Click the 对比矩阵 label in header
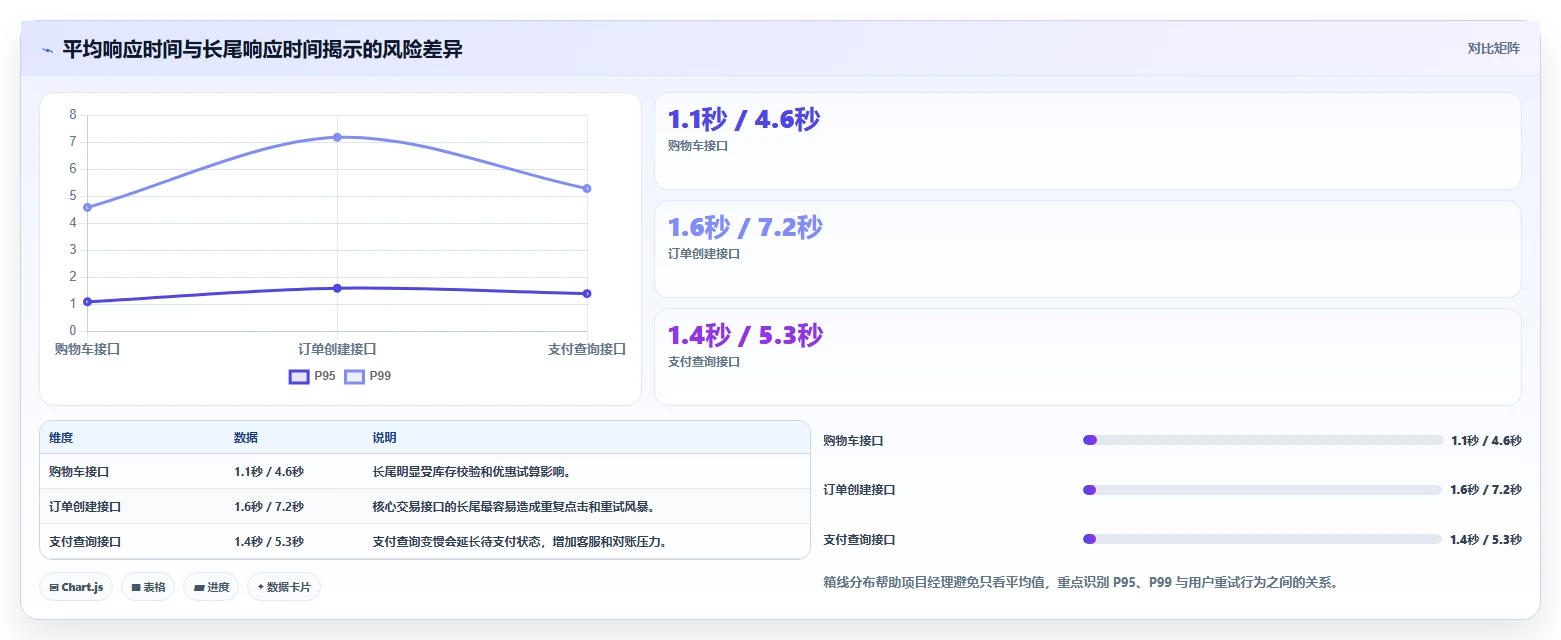Image resolution: width=1561 pixels, height=640 pixels. 1493,49
